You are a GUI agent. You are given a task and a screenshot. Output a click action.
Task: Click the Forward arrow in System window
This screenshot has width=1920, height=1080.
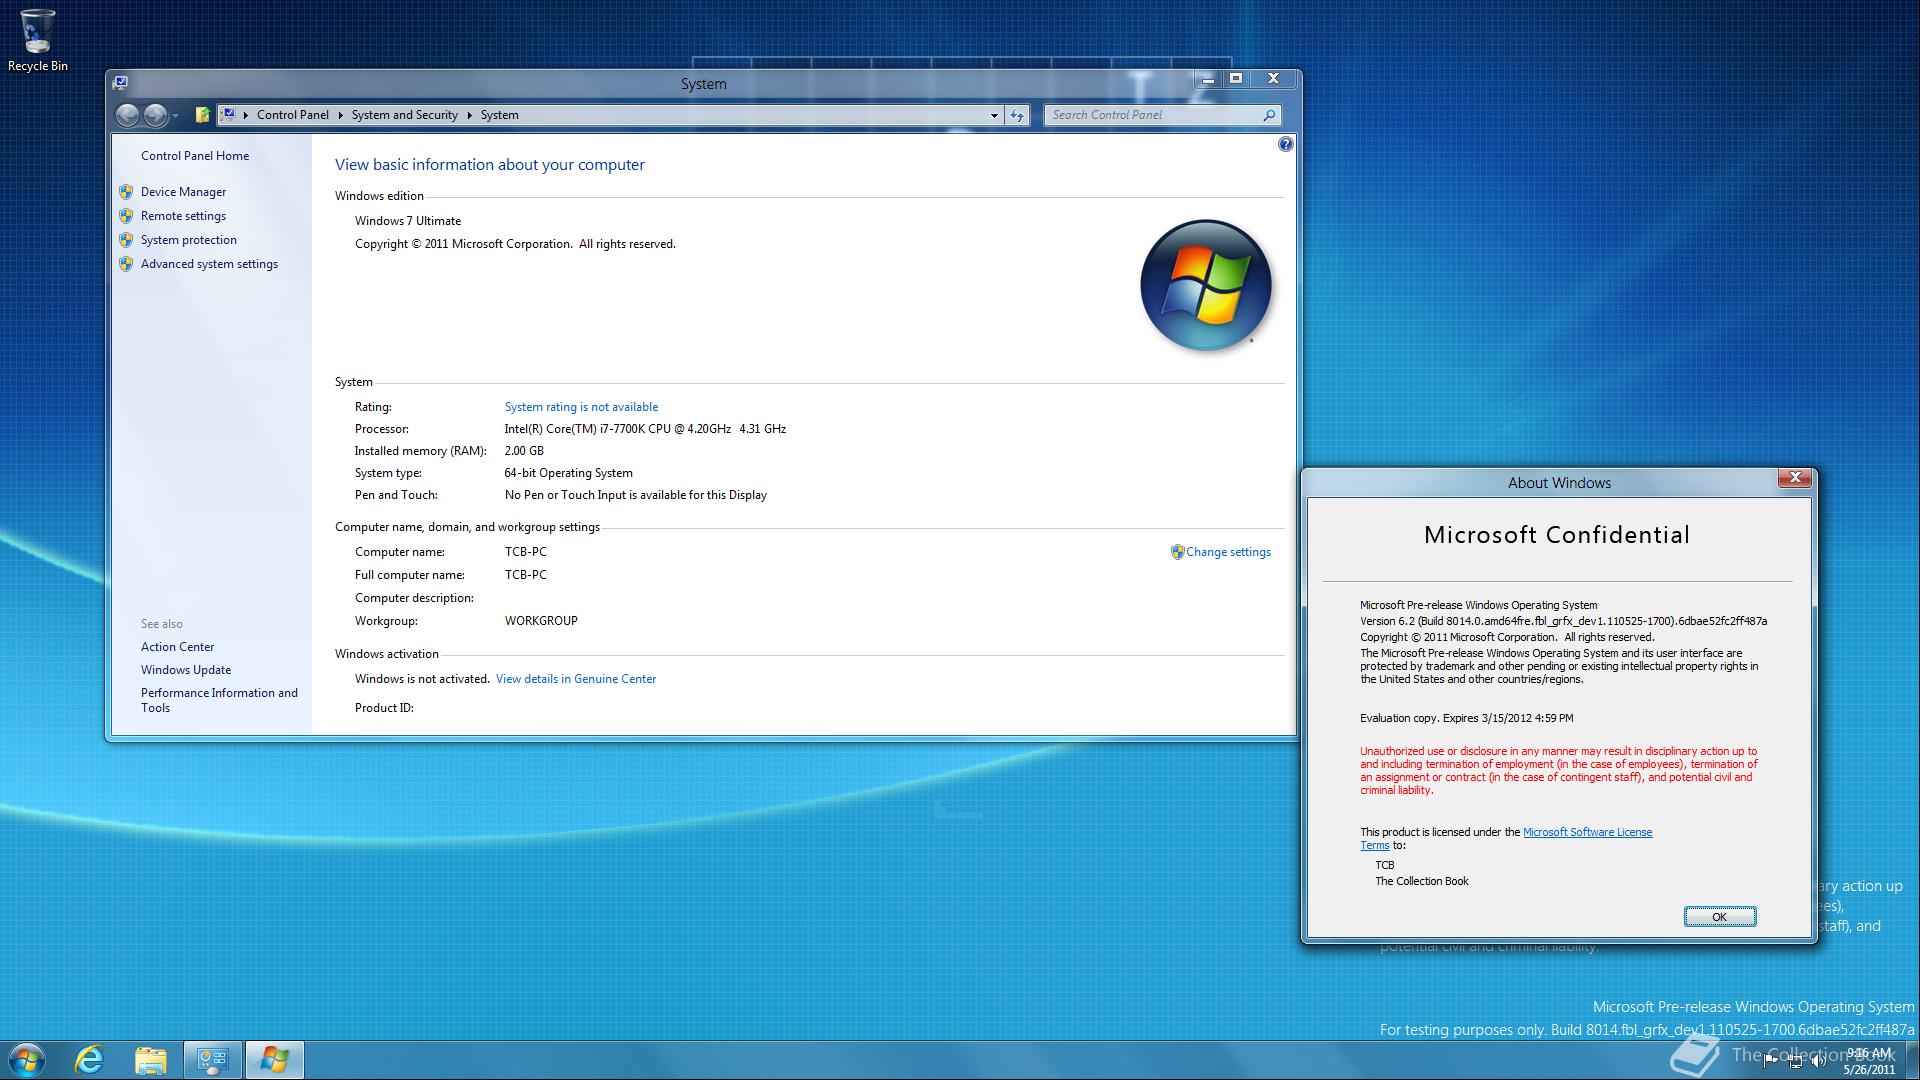[x=155, y=115]
